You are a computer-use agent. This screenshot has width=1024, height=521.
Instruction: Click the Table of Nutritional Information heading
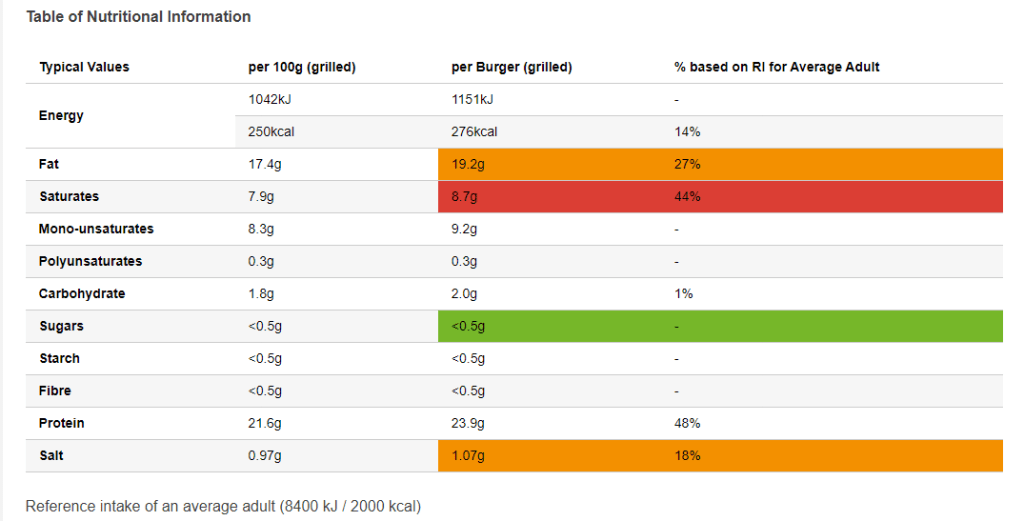coord(138,17)
